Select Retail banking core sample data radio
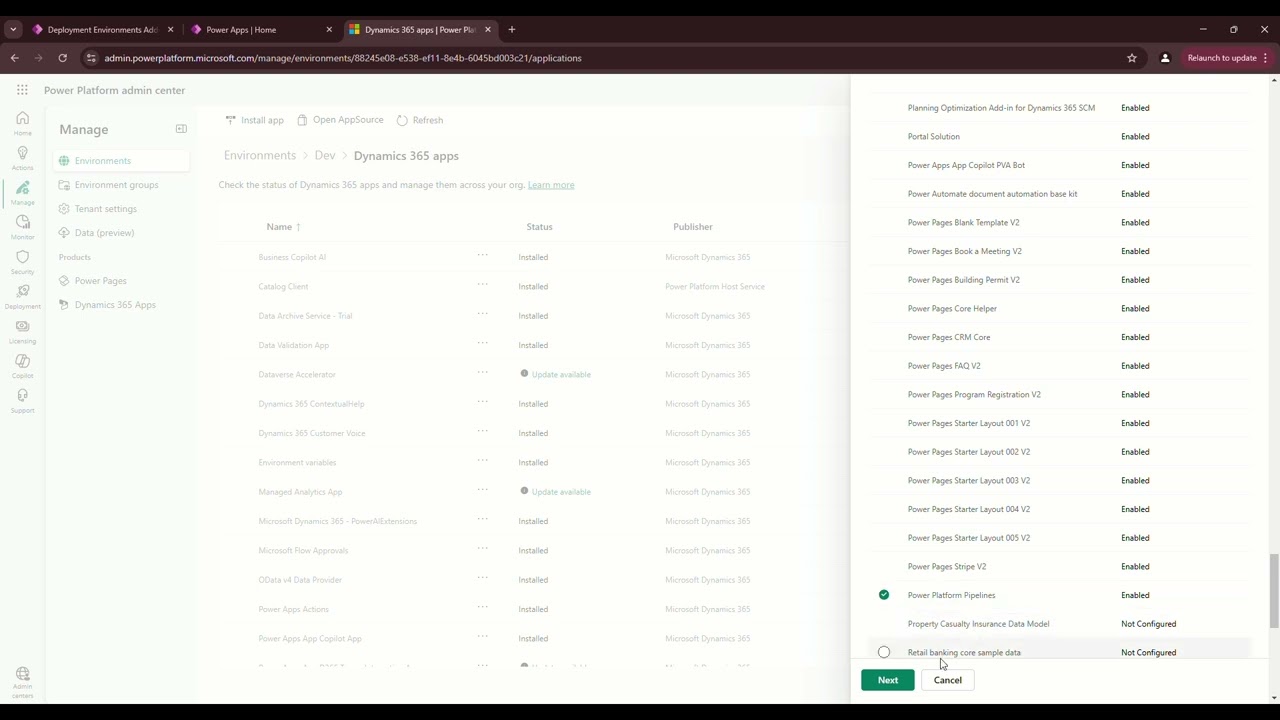Screen dimensions: 1280x720 884,652
